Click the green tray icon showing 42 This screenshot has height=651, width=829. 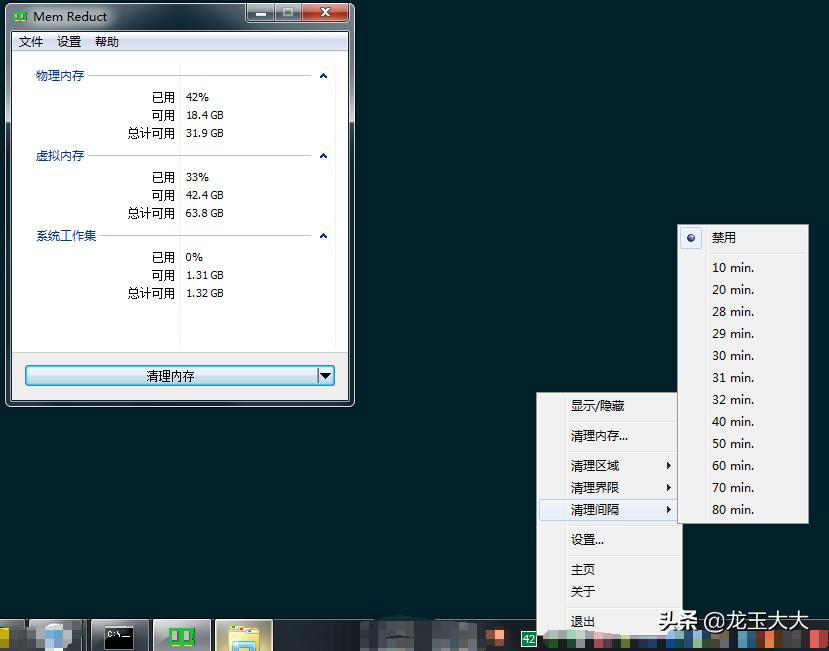tap(528, 637)
